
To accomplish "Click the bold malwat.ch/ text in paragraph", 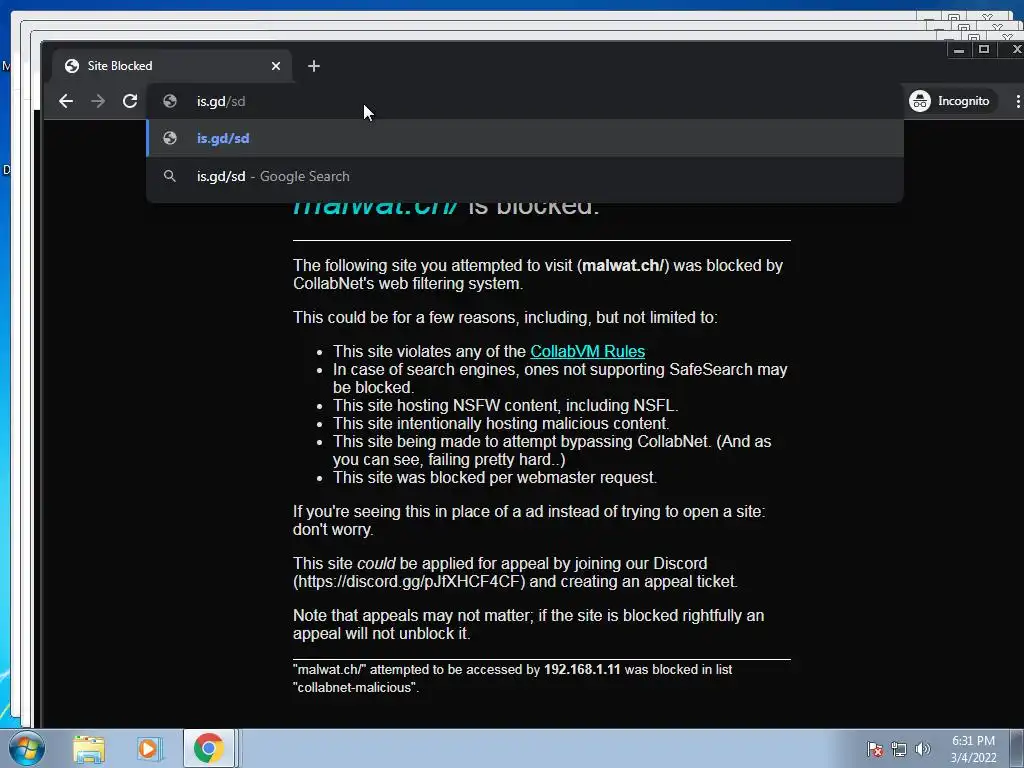I will [x=622, y=265].
